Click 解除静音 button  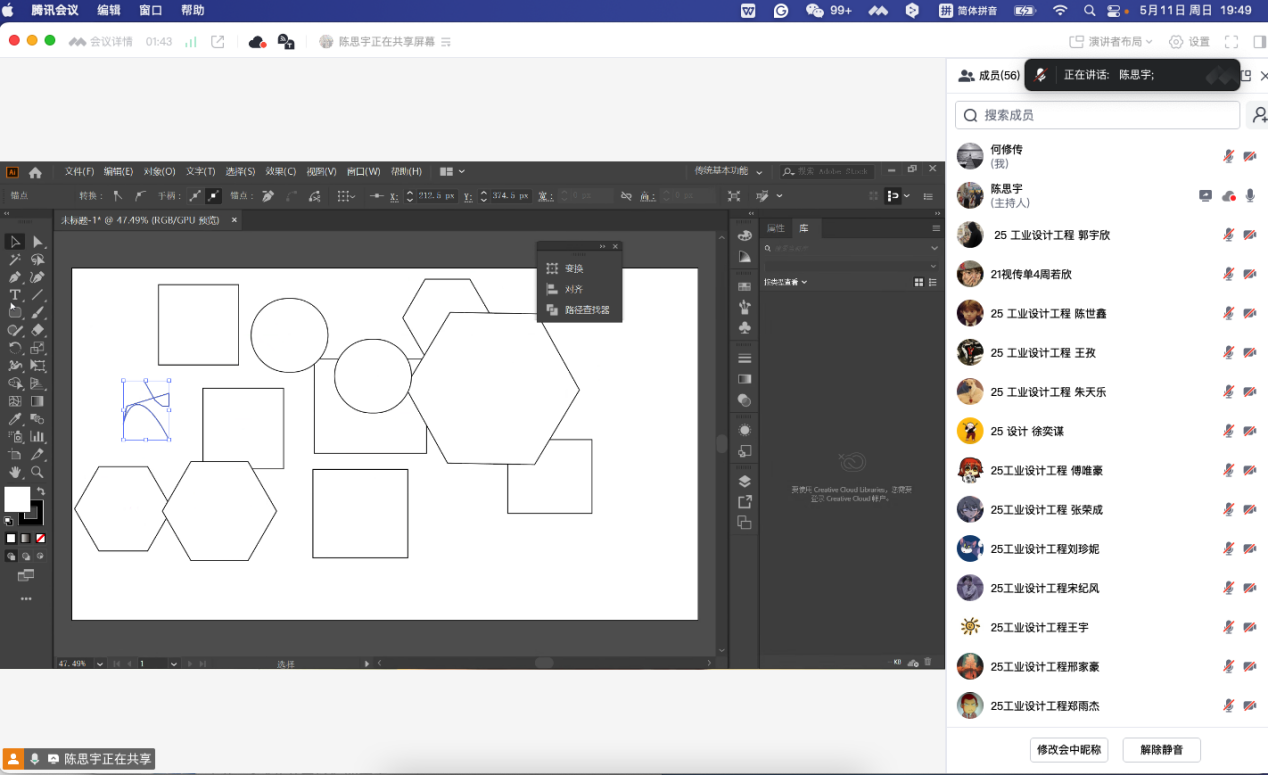[x=1161, y=749]
